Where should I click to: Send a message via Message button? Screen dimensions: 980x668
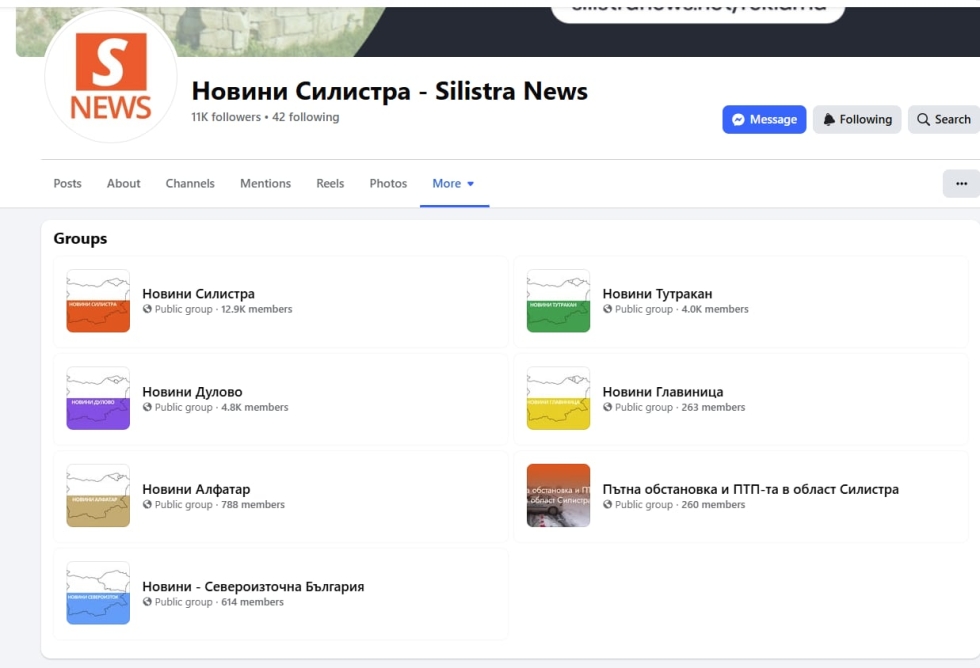(x=764, y=120)
